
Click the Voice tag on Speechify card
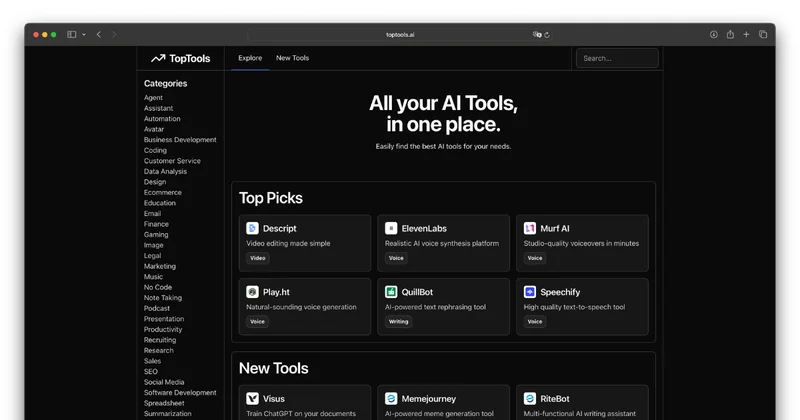[x=535, y=322]
